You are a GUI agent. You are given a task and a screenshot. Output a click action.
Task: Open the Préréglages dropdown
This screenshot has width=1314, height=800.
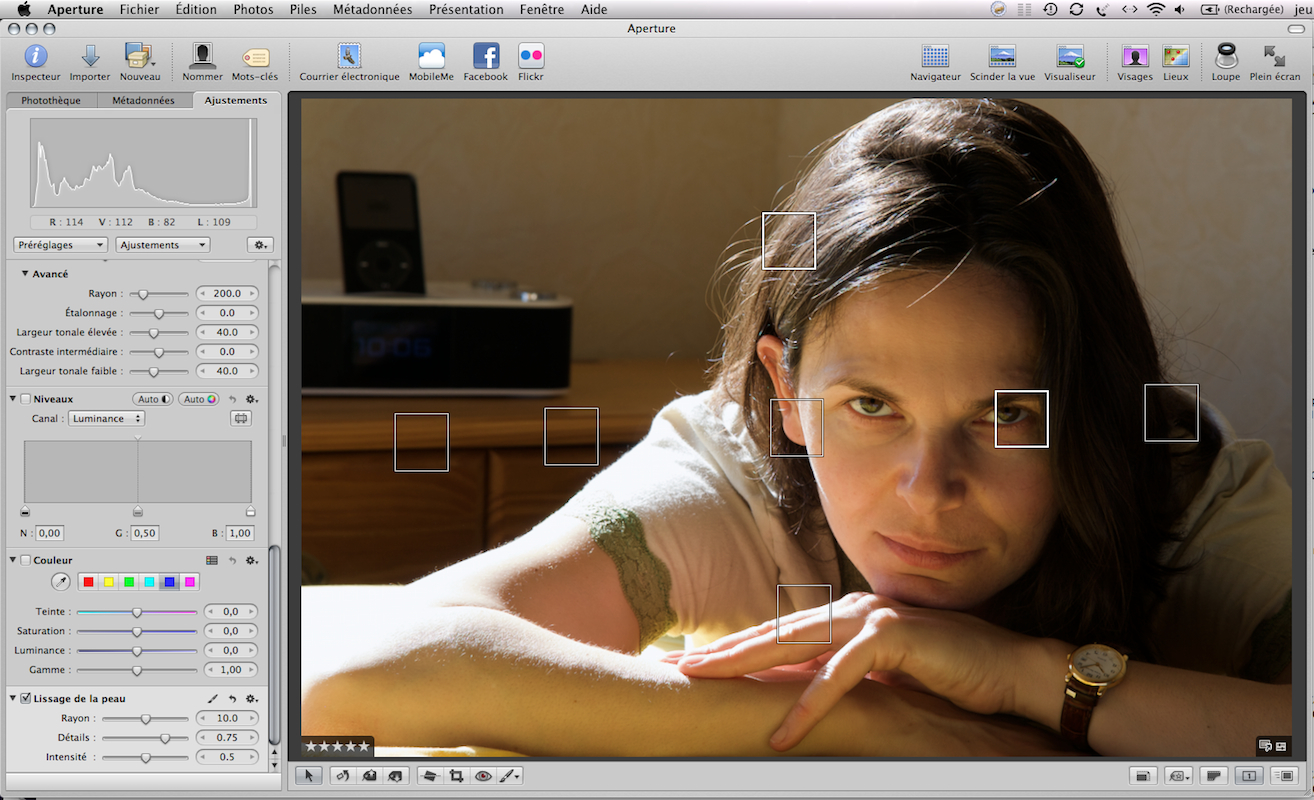[61, 245]
